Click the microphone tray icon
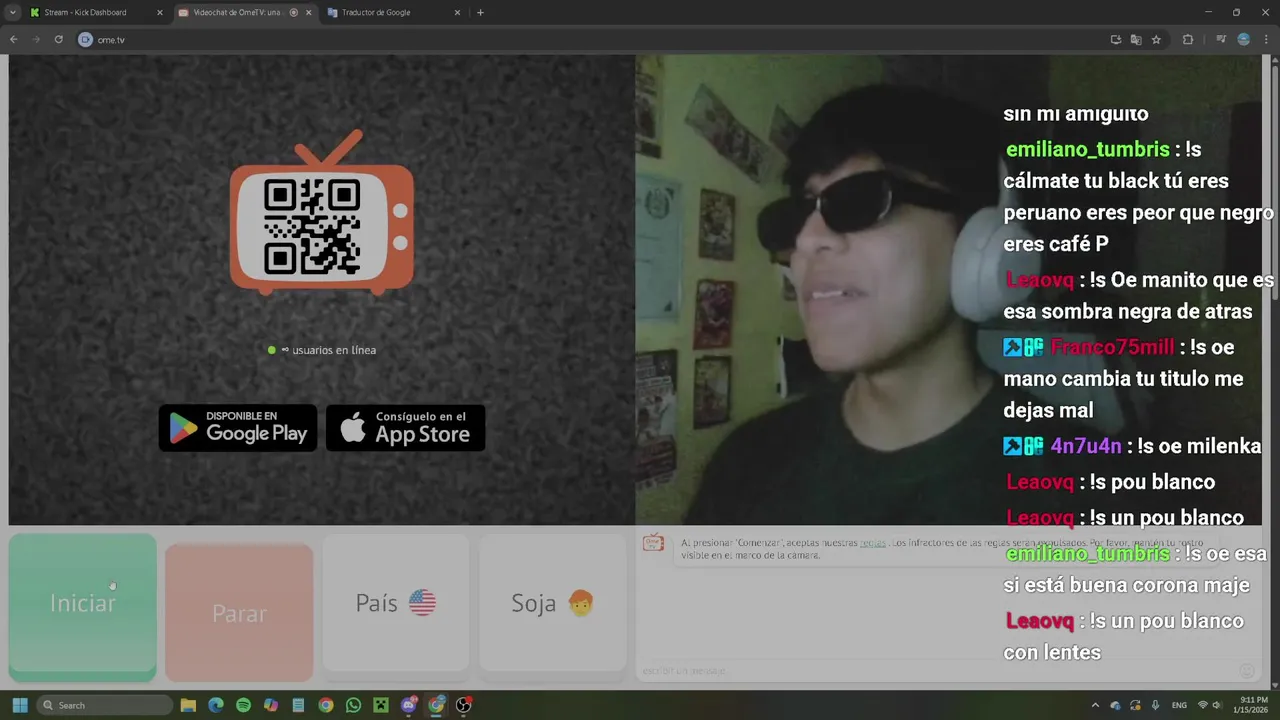The width and height of the screenshot is (1280, 720). click(x=1156, y=705)
